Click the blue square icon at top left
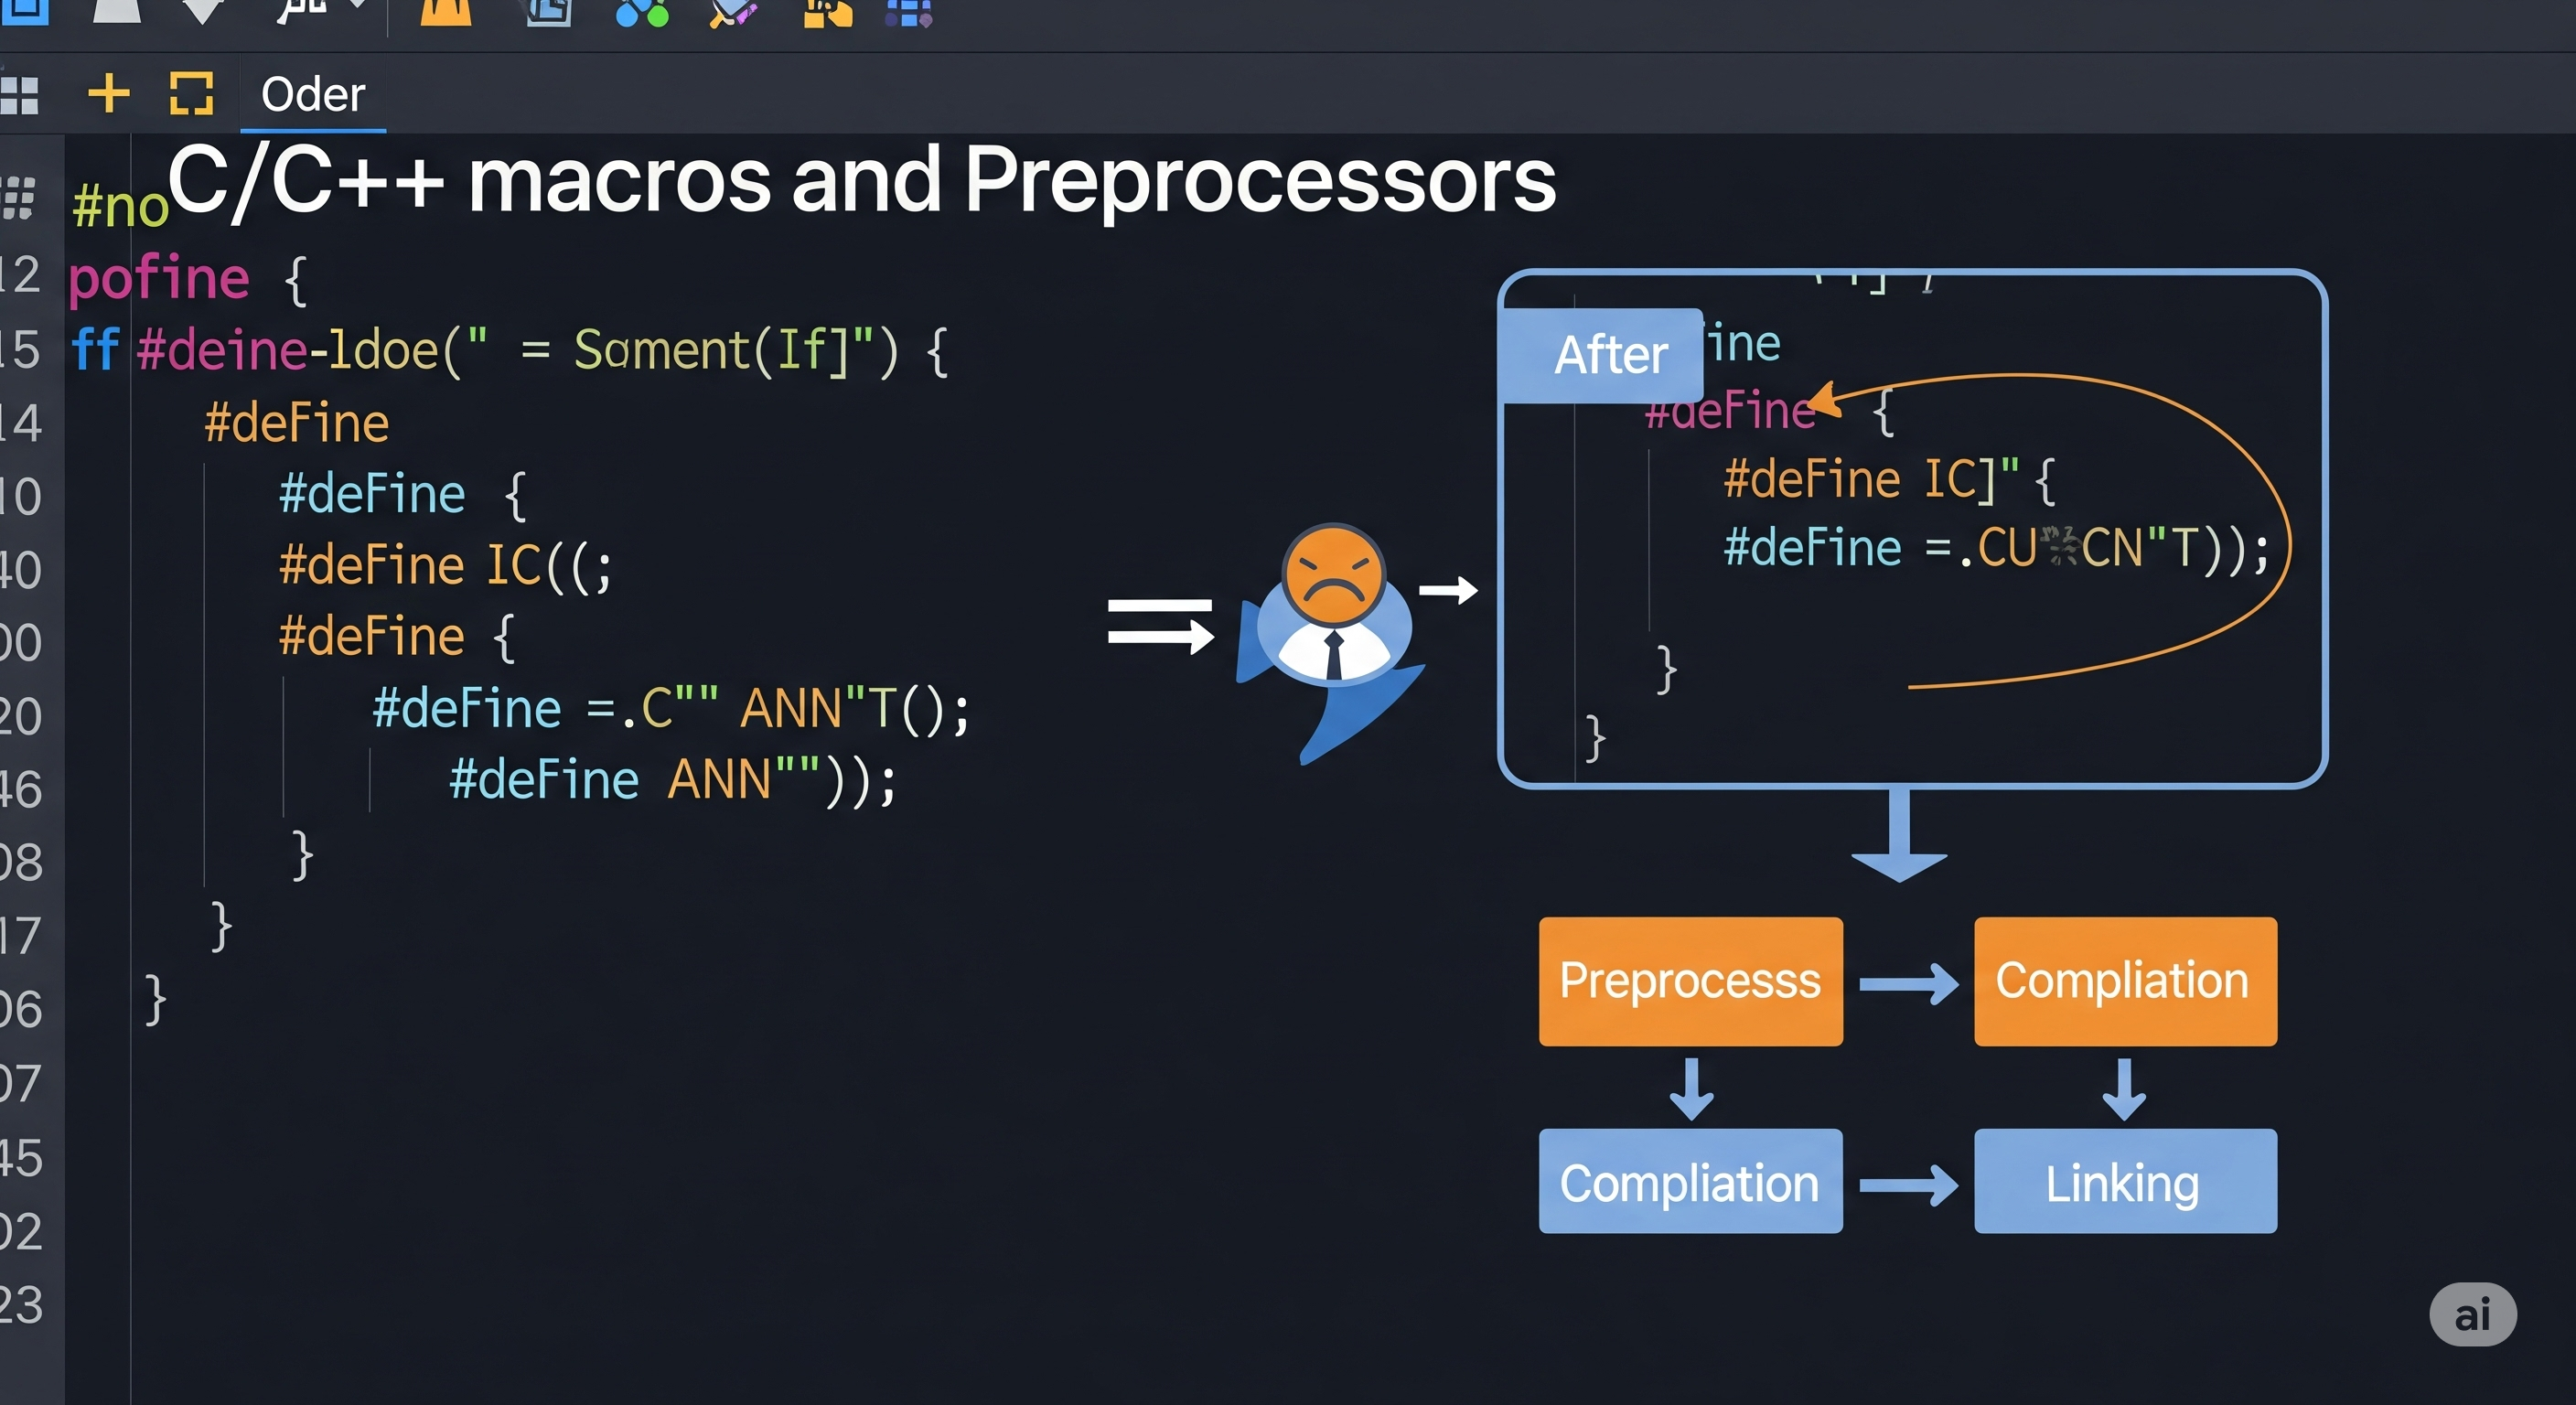Image resolution: width=2576 pixels, height=1405 pixels. [x=26, y=10]
